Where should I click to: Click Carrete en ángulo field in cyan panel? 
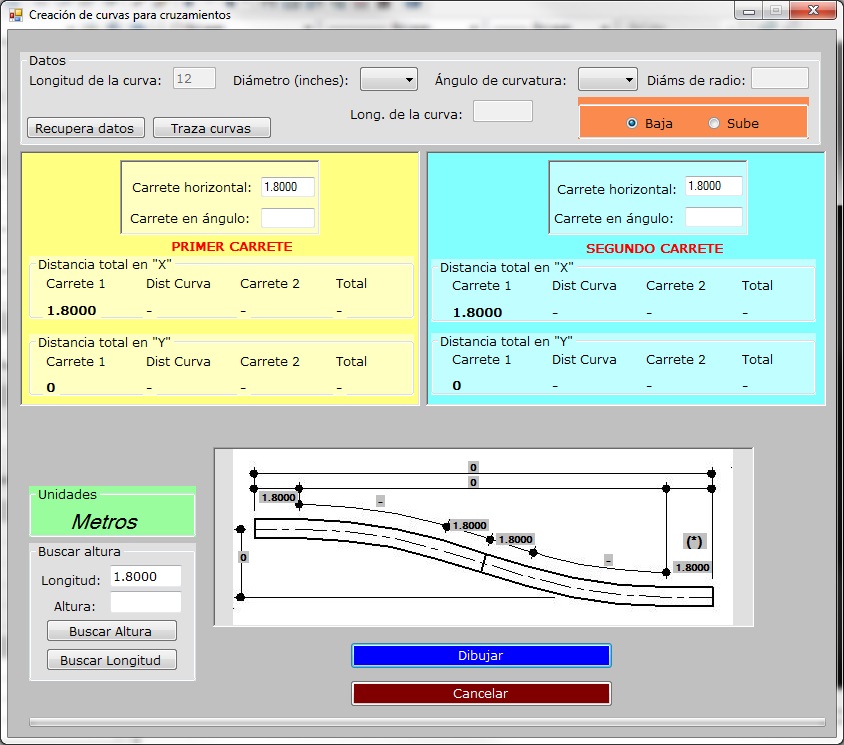(x=713, y=217)
